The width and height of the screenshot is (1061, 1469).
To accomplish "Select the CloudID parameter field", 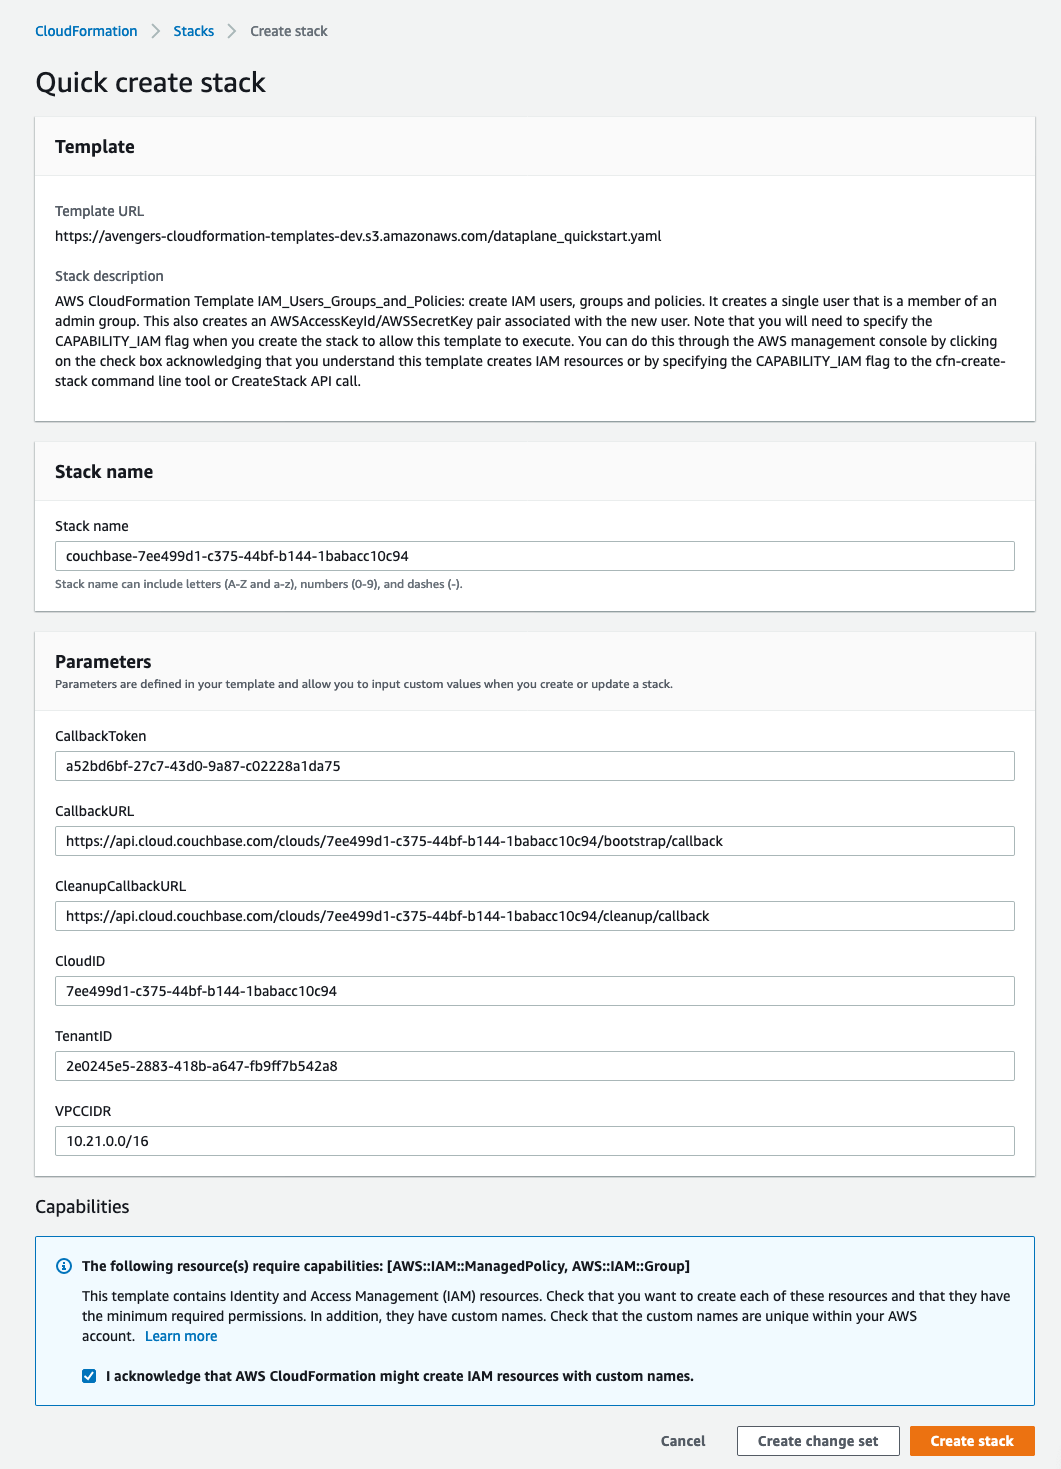I will [x=535, y=991].
